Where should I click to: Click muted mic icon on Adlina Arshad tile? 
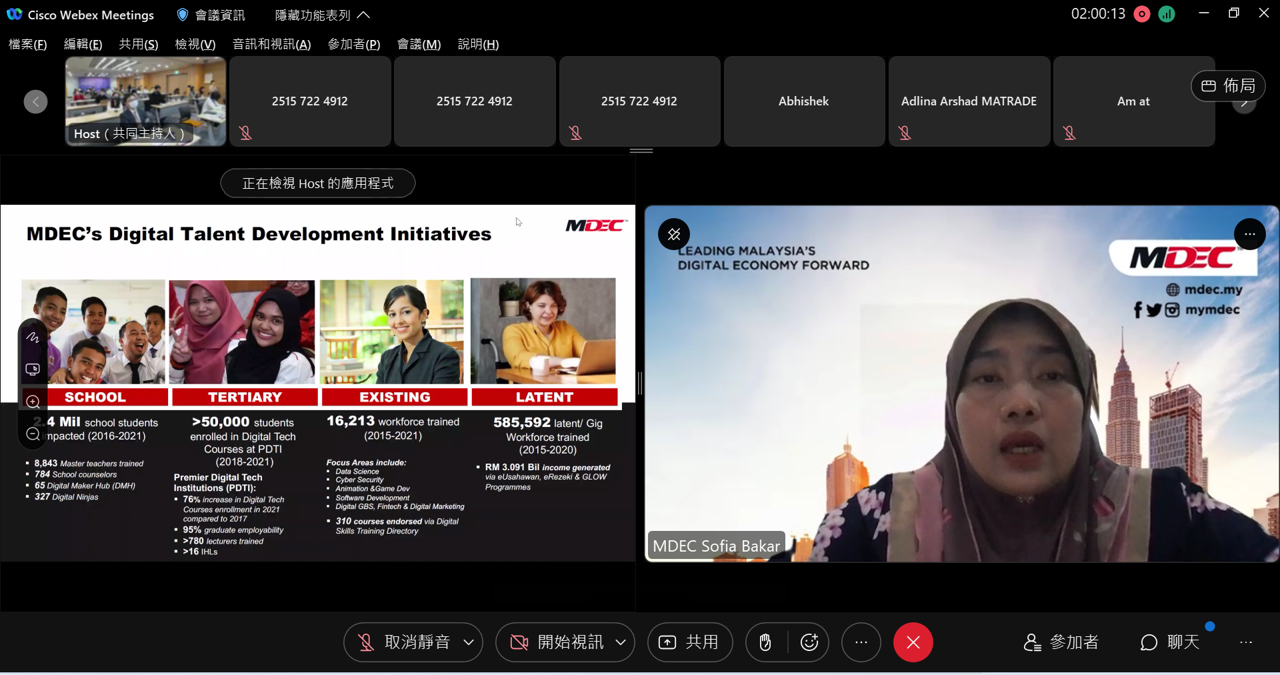pos(905,133)
